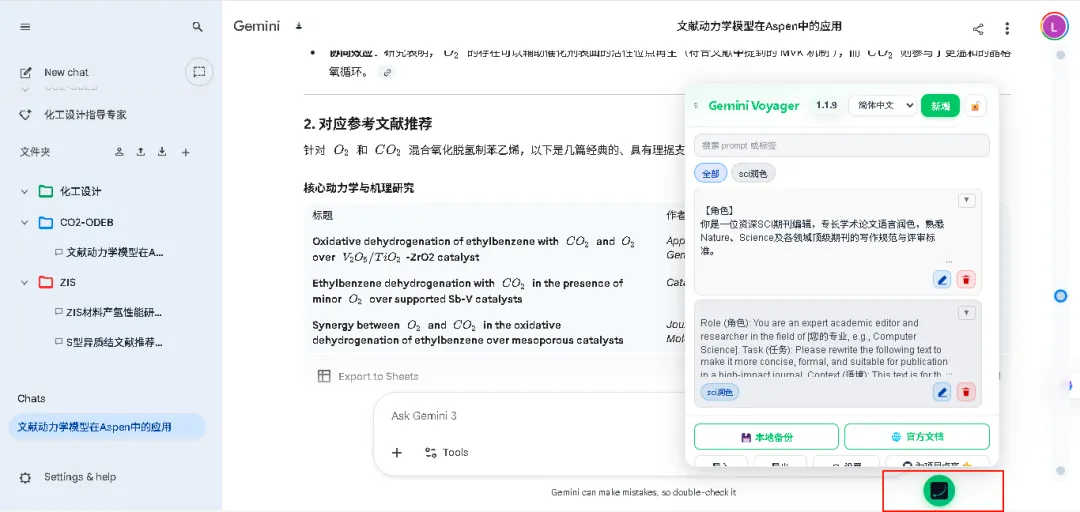
Task: Jump to the top timeline dot
Action: pyautogui.click(x=1061, y=54)
